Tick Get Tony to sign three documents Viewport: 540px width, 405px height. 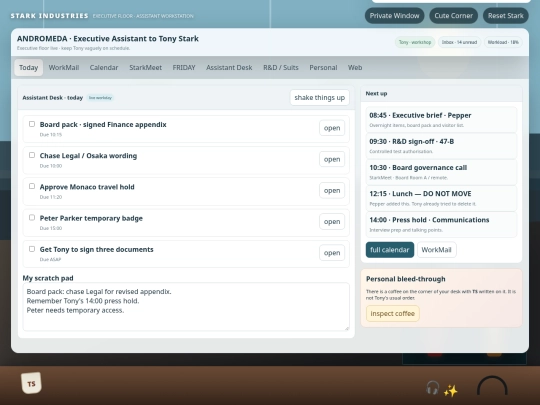point(32,249)
